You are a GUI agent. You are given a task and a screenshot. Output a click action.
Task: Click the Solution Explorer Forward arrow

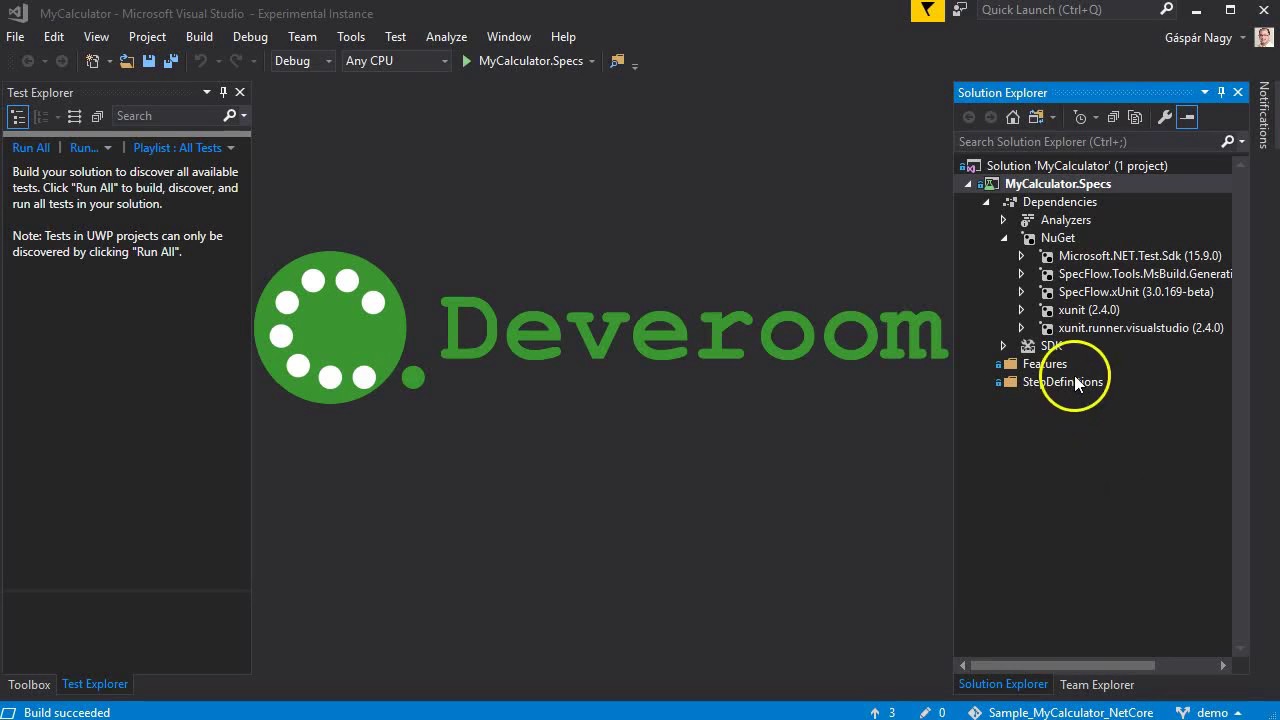coord(991,117)
